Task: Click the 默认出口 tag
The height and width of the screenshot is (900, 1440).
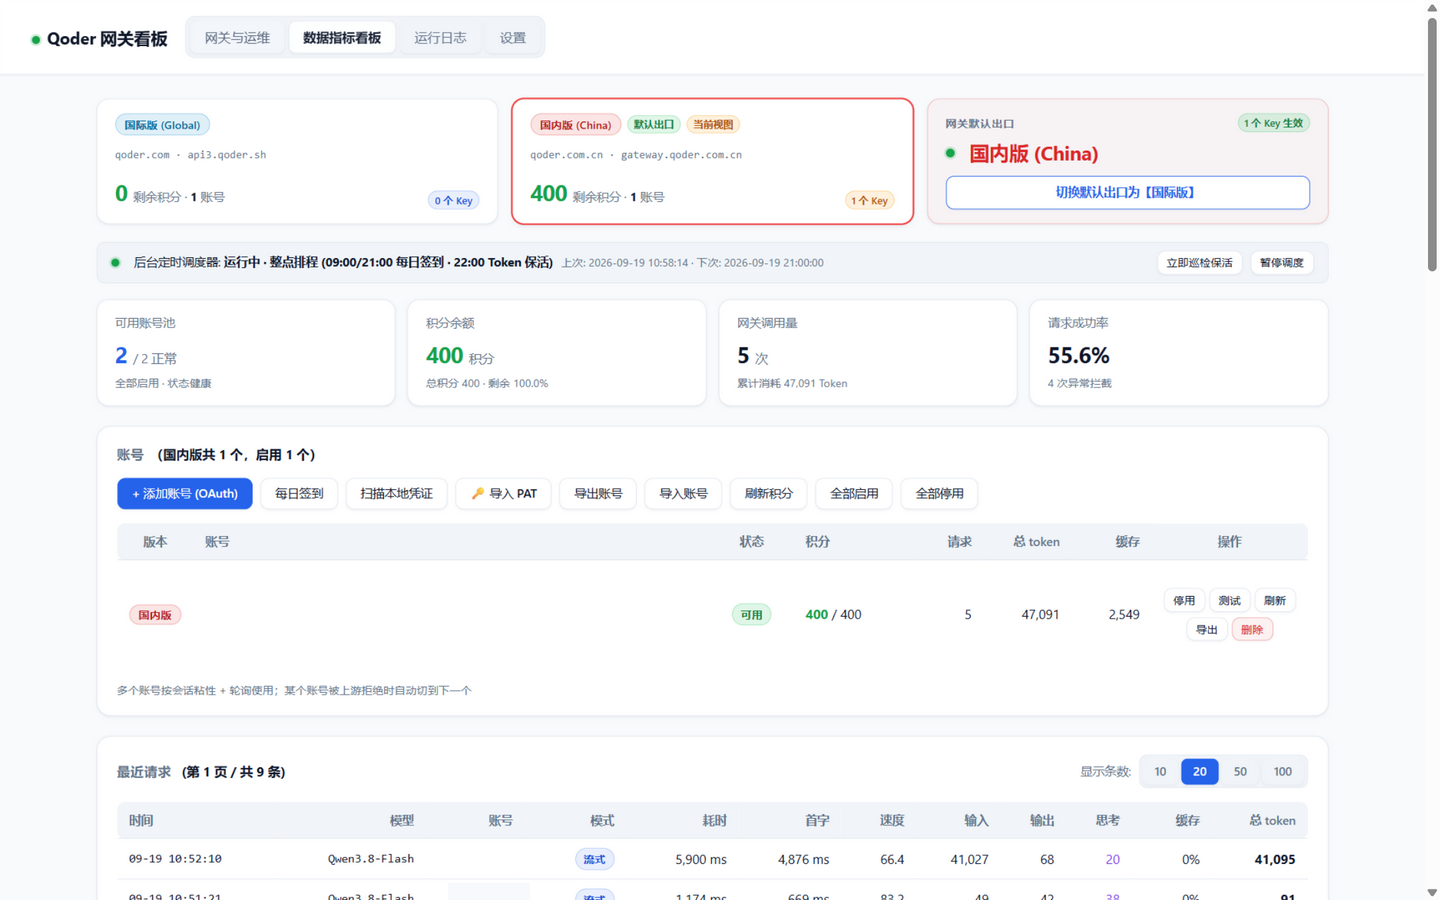Action: pos(654,125)
